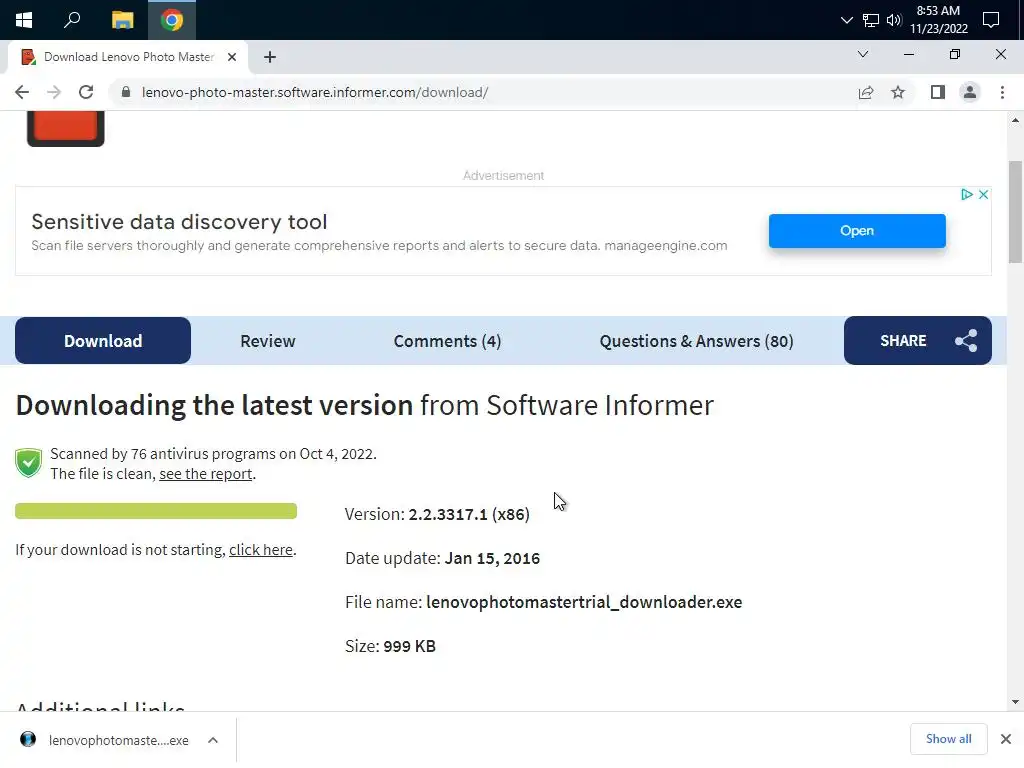Open the clock showing 8:53 AM

938,20
